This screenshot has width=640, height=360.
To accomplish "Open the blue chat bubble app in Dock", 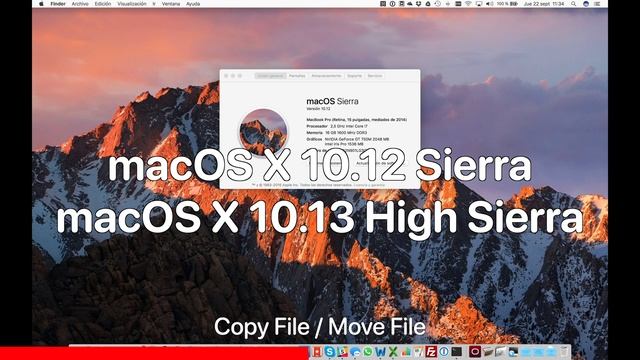I will coord(355,351).
